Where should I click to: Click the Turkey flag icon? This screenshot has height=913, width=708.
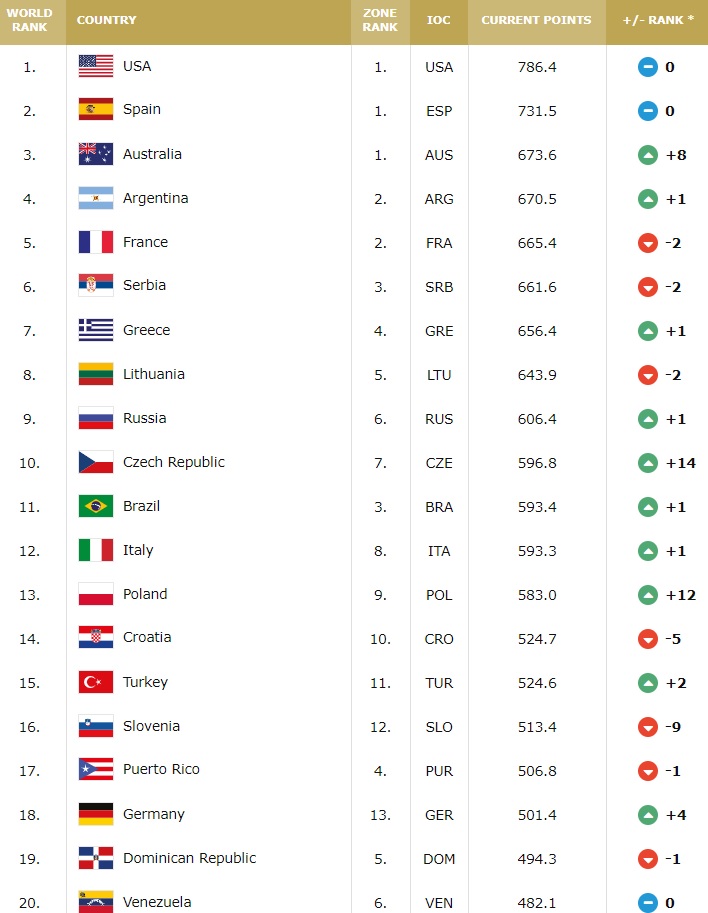click(96, 682)
